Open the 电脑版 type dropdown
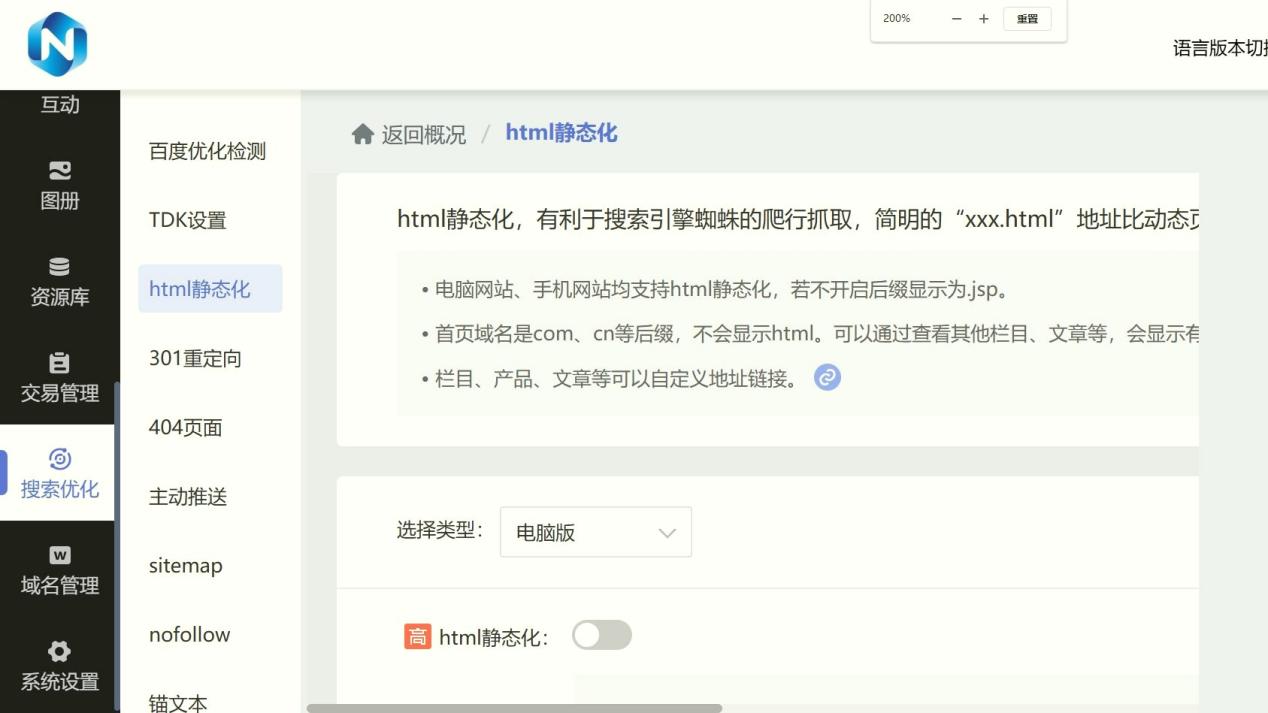 pyautogui.click(x=595, y=532)
